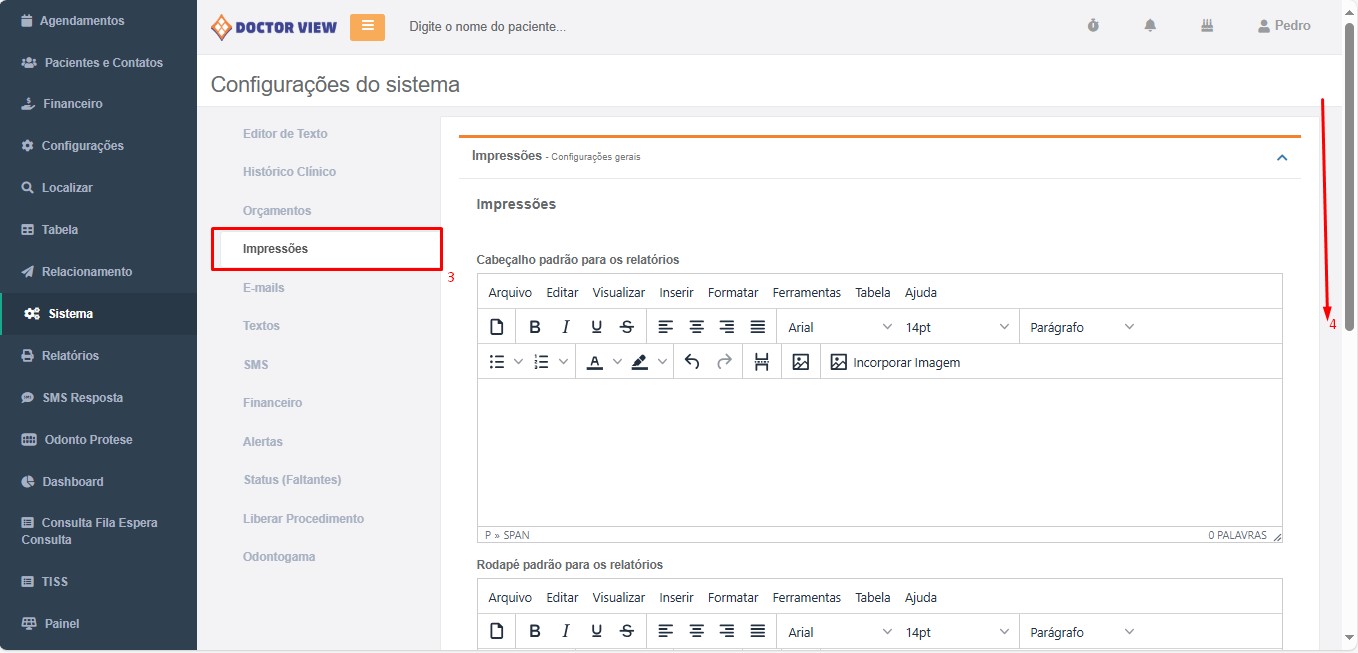Collapse the Impressões panel with the chevron
The width and height of the screenshot is (1358, 653).
click(x=1282, y=157)
